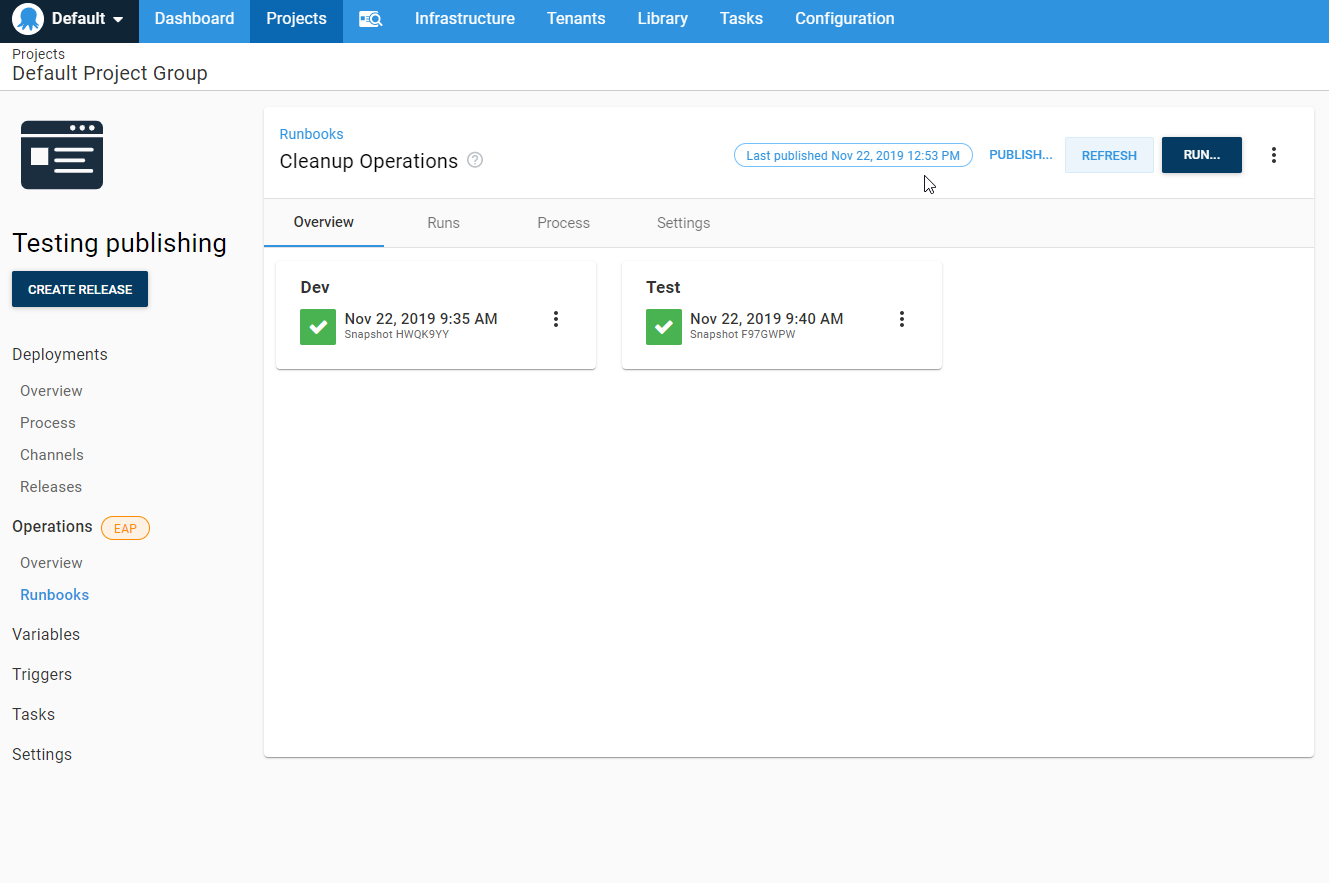Open Tasks in the top navigation
This screenshot has height=883, width=1329.
tap(741, 19)
